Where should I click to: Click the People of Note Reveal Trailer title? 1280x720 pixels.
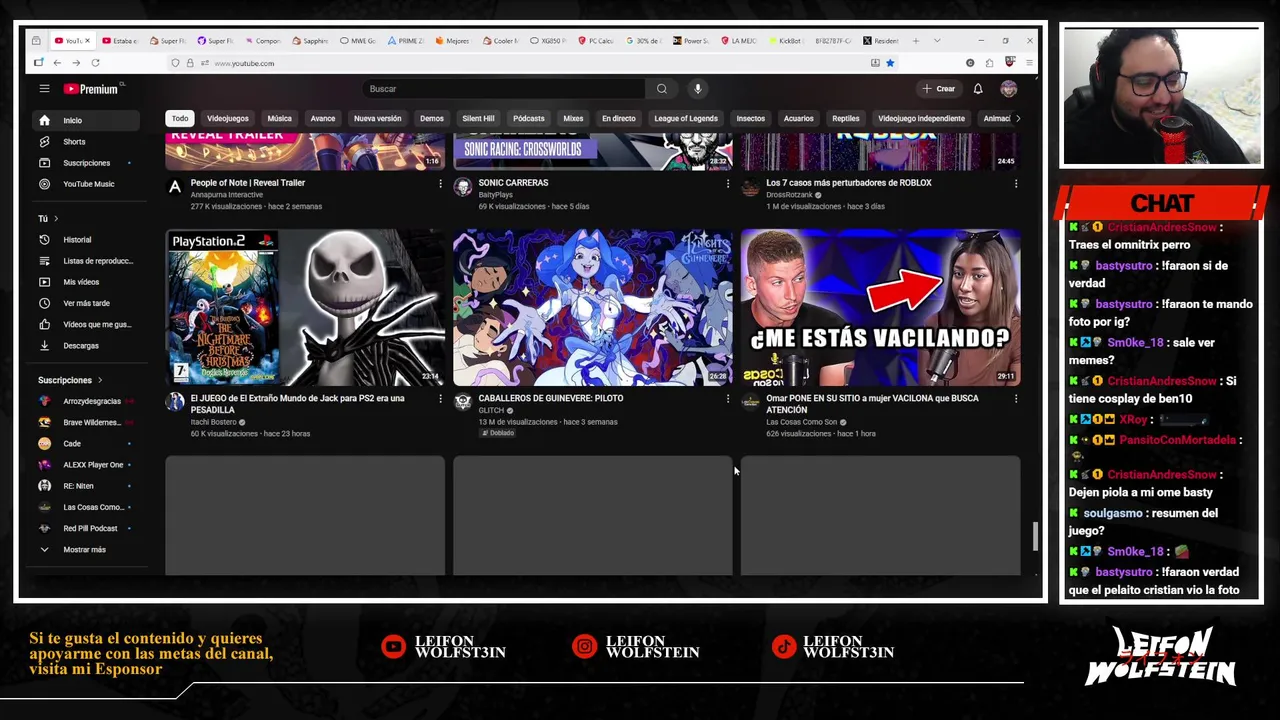(248, 183)
